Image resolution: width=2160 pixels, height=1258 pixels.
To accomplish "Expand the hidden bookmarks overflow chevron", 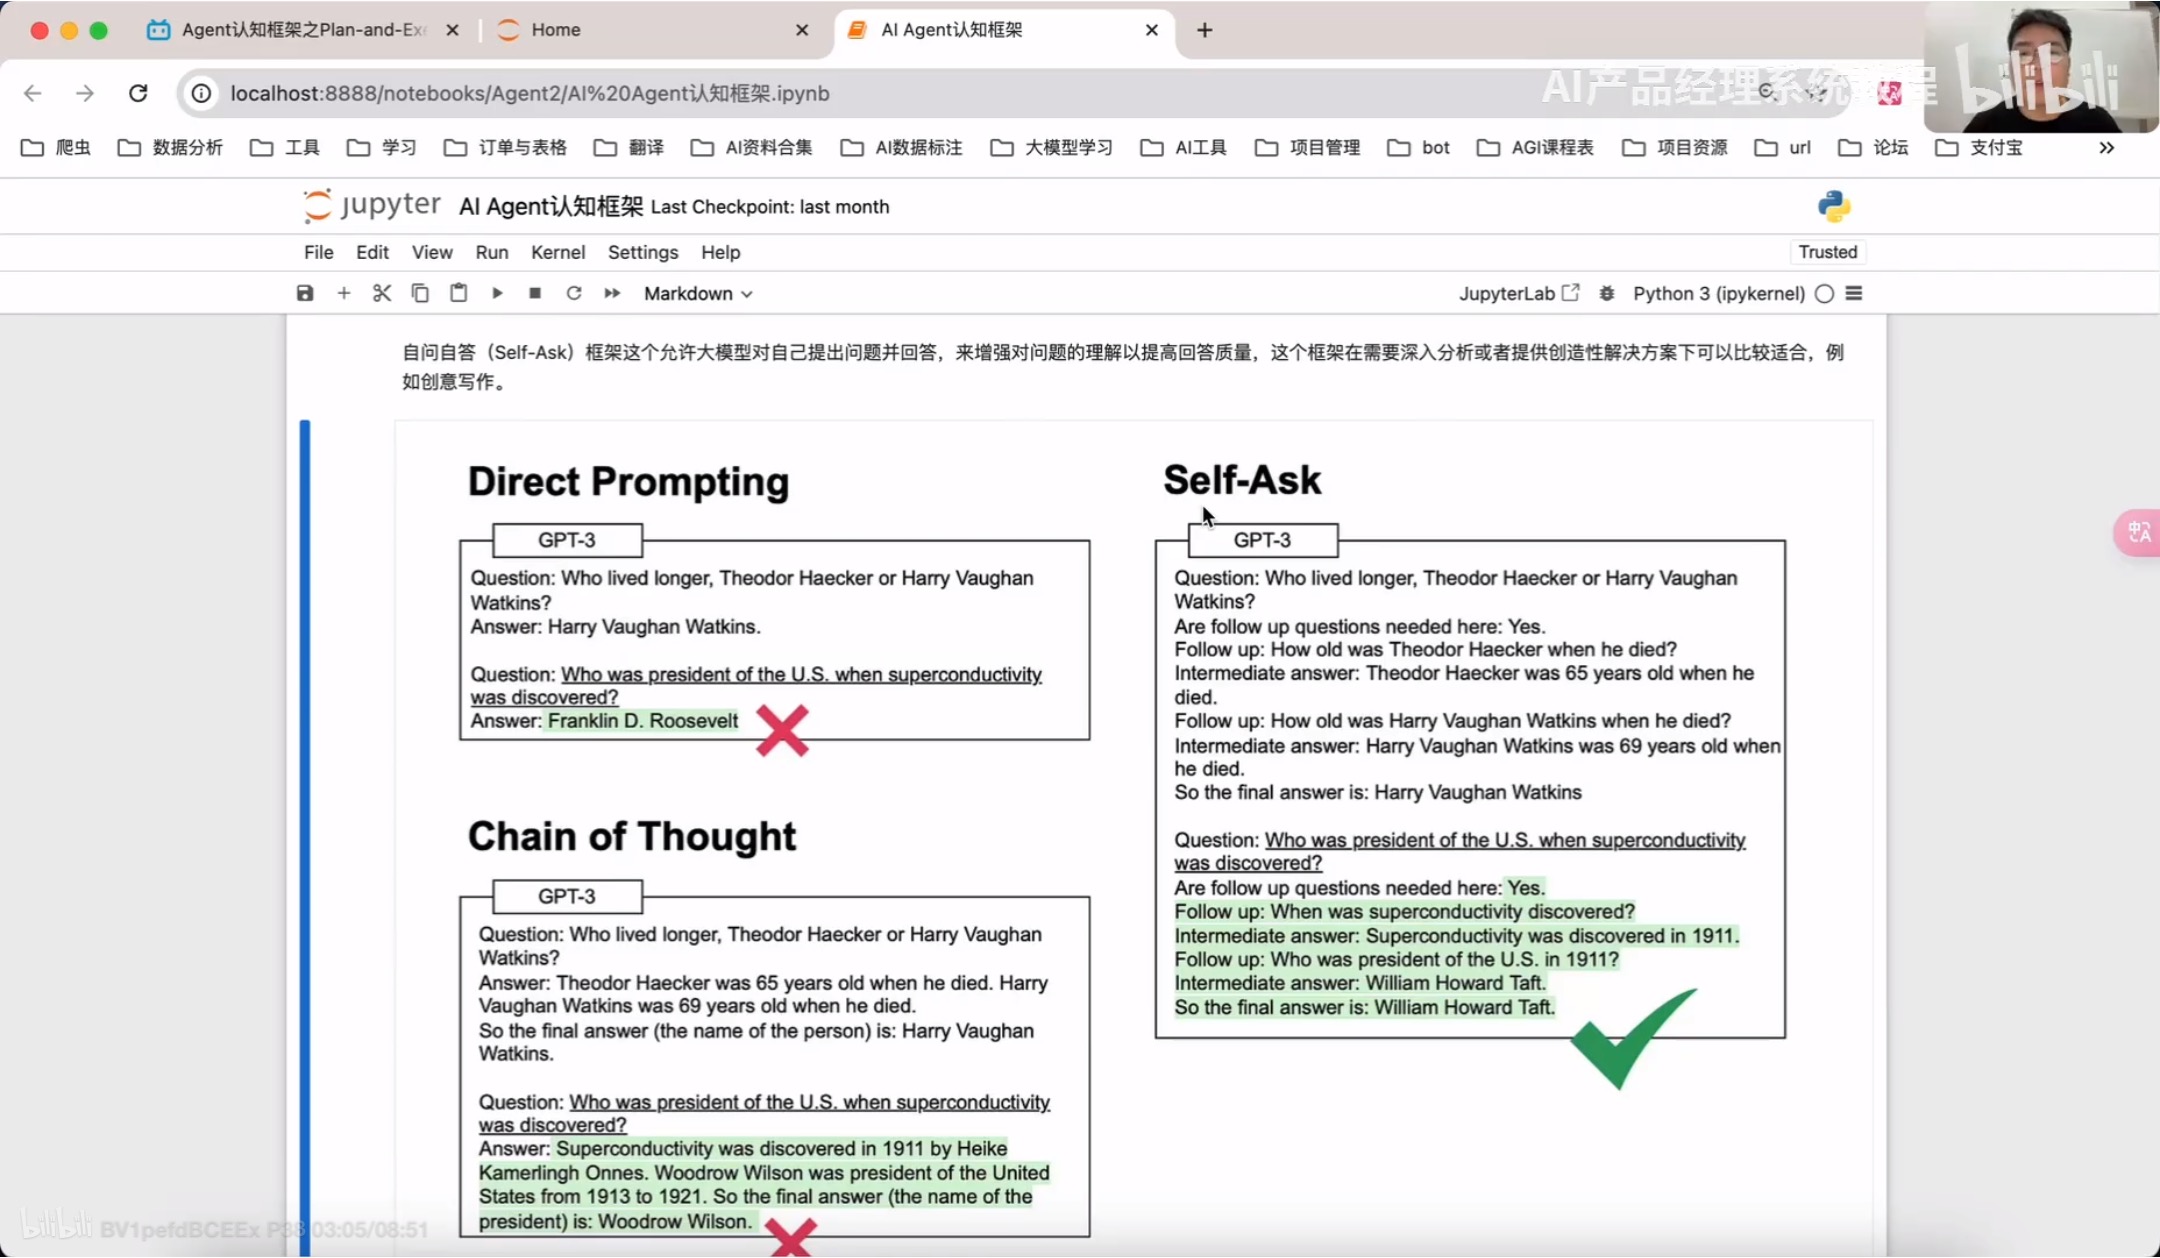I will (2106, 148).
